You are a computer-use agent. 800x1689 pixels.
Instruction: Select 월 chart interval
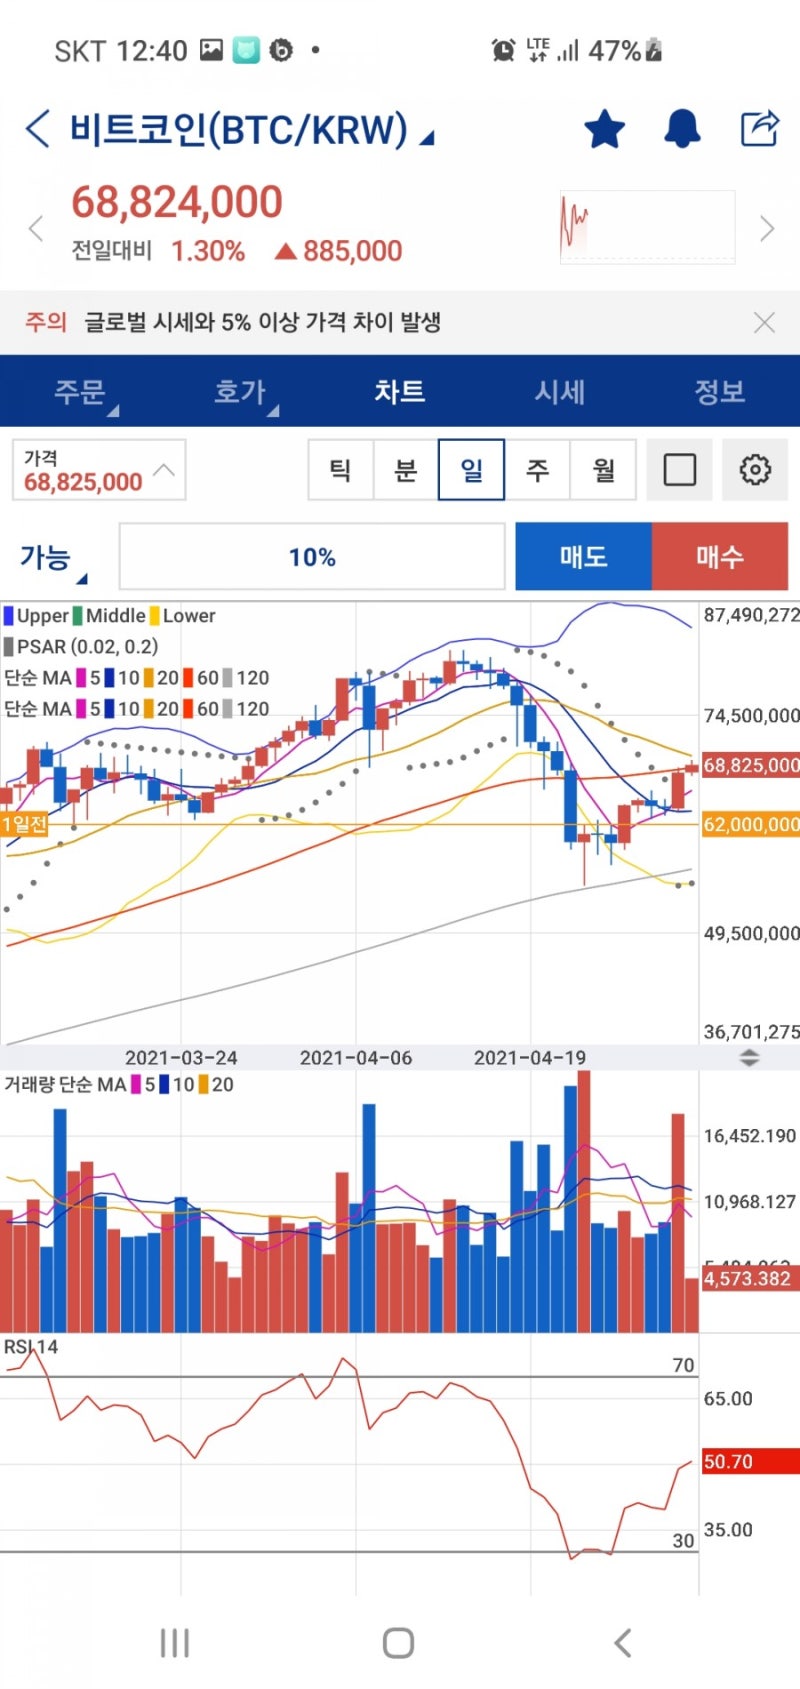point(603,469)
